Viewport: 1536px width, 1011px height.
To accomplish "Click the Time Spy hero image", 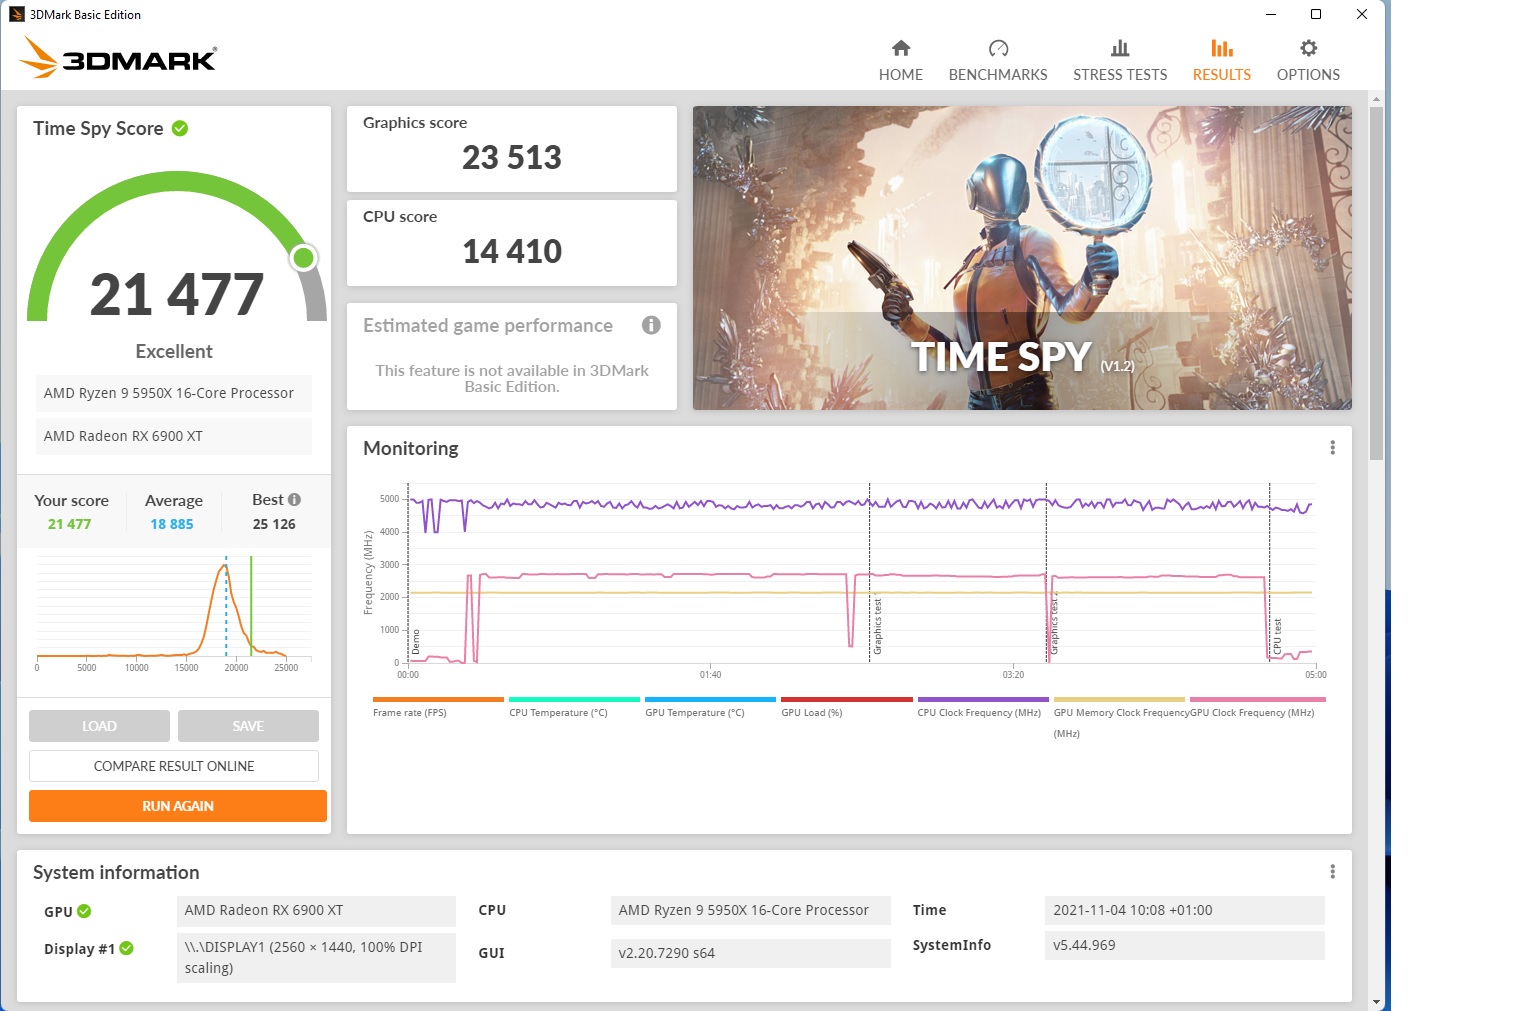I will [1022, 258].
